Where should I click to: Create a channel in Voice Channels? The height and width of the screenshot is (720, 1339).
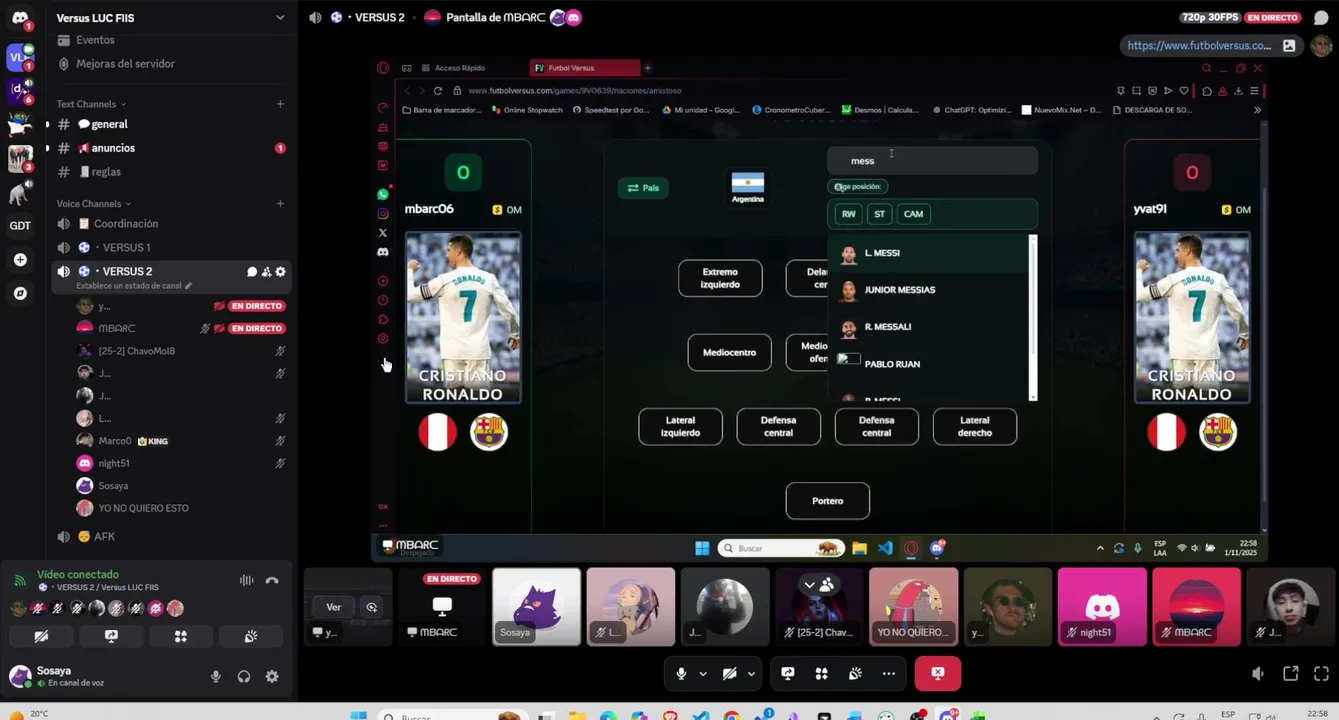(280, 204)
